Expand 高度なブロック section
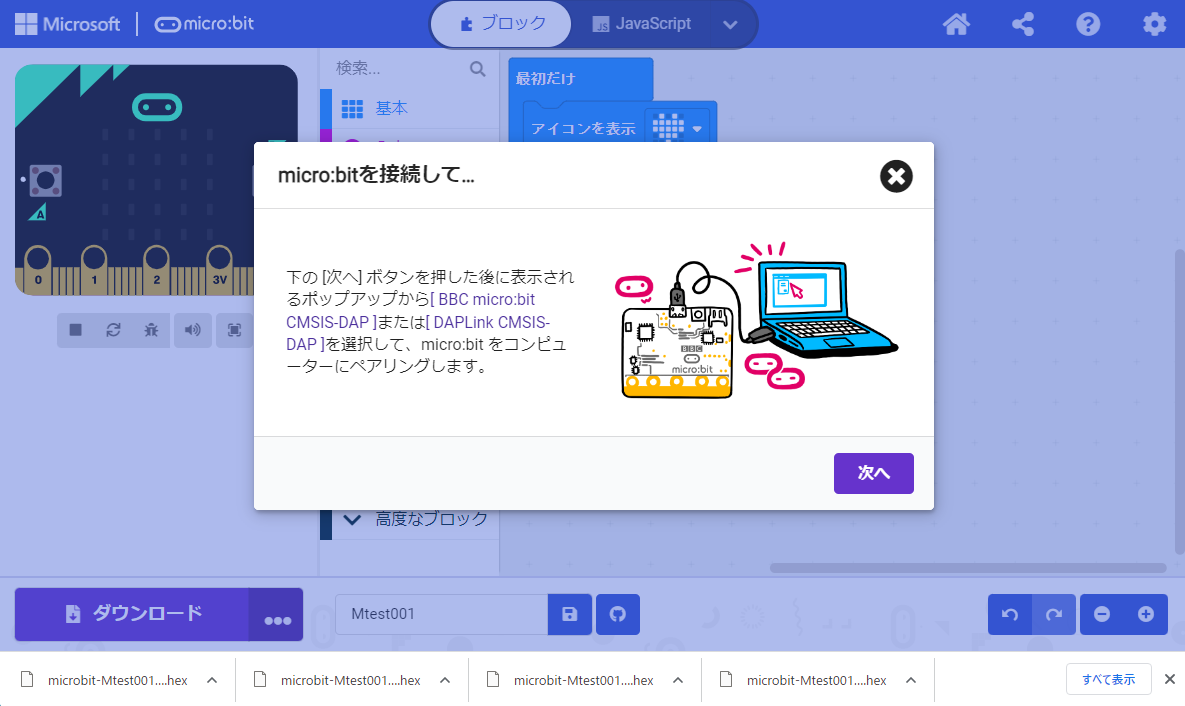Screen dimensions: 1185x706 pos(409,519)
